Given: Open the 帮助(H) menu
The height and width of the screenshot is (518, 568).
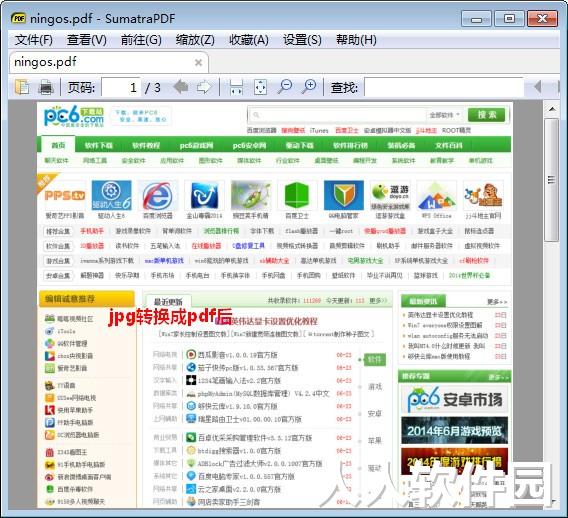Looking at the screenshot, I should tap(356, 40).
